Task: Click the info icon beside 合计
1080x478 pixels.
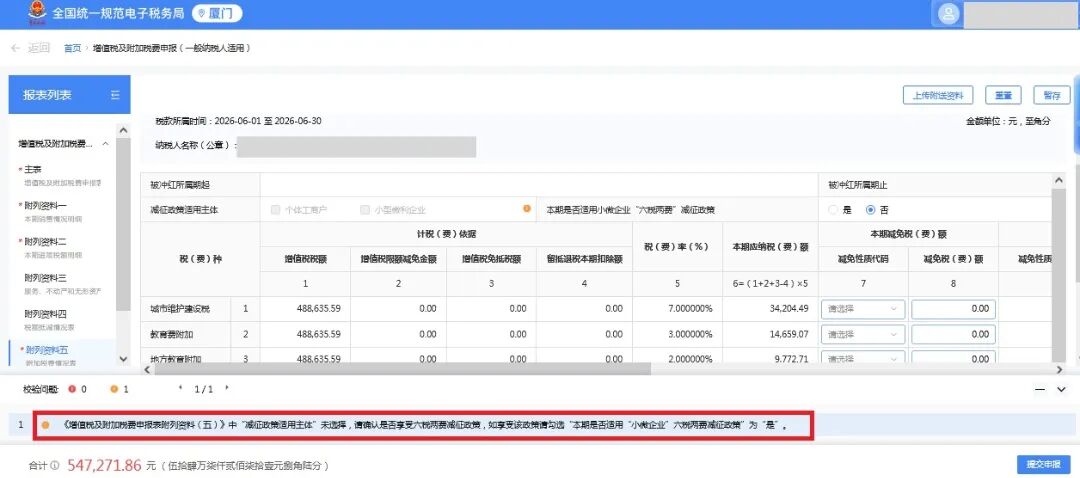Action: [54, 466]
